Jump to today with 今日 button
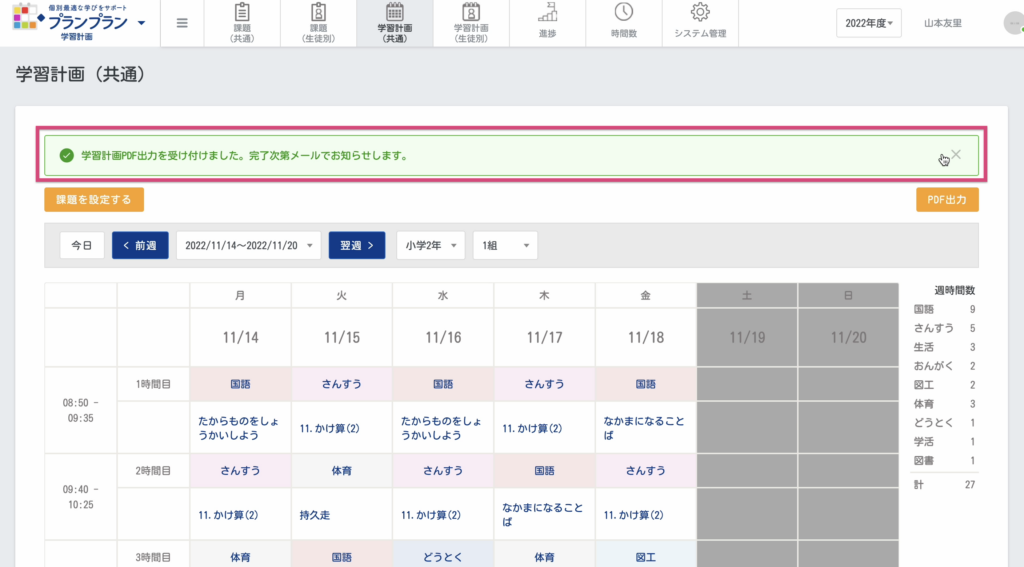 [82, 245]
